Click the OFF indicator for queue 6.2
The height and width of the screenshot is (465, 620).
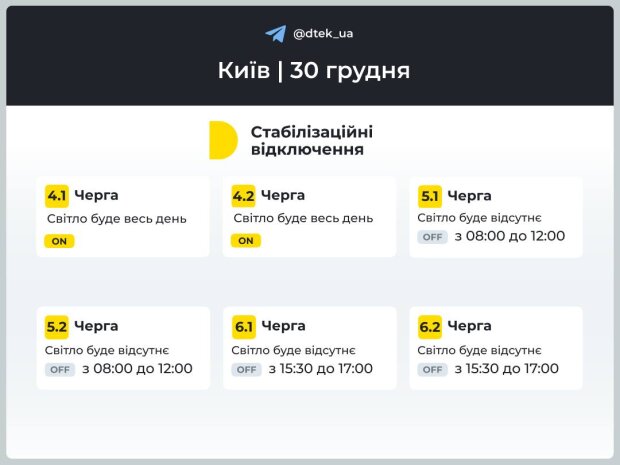click(432, 369)
